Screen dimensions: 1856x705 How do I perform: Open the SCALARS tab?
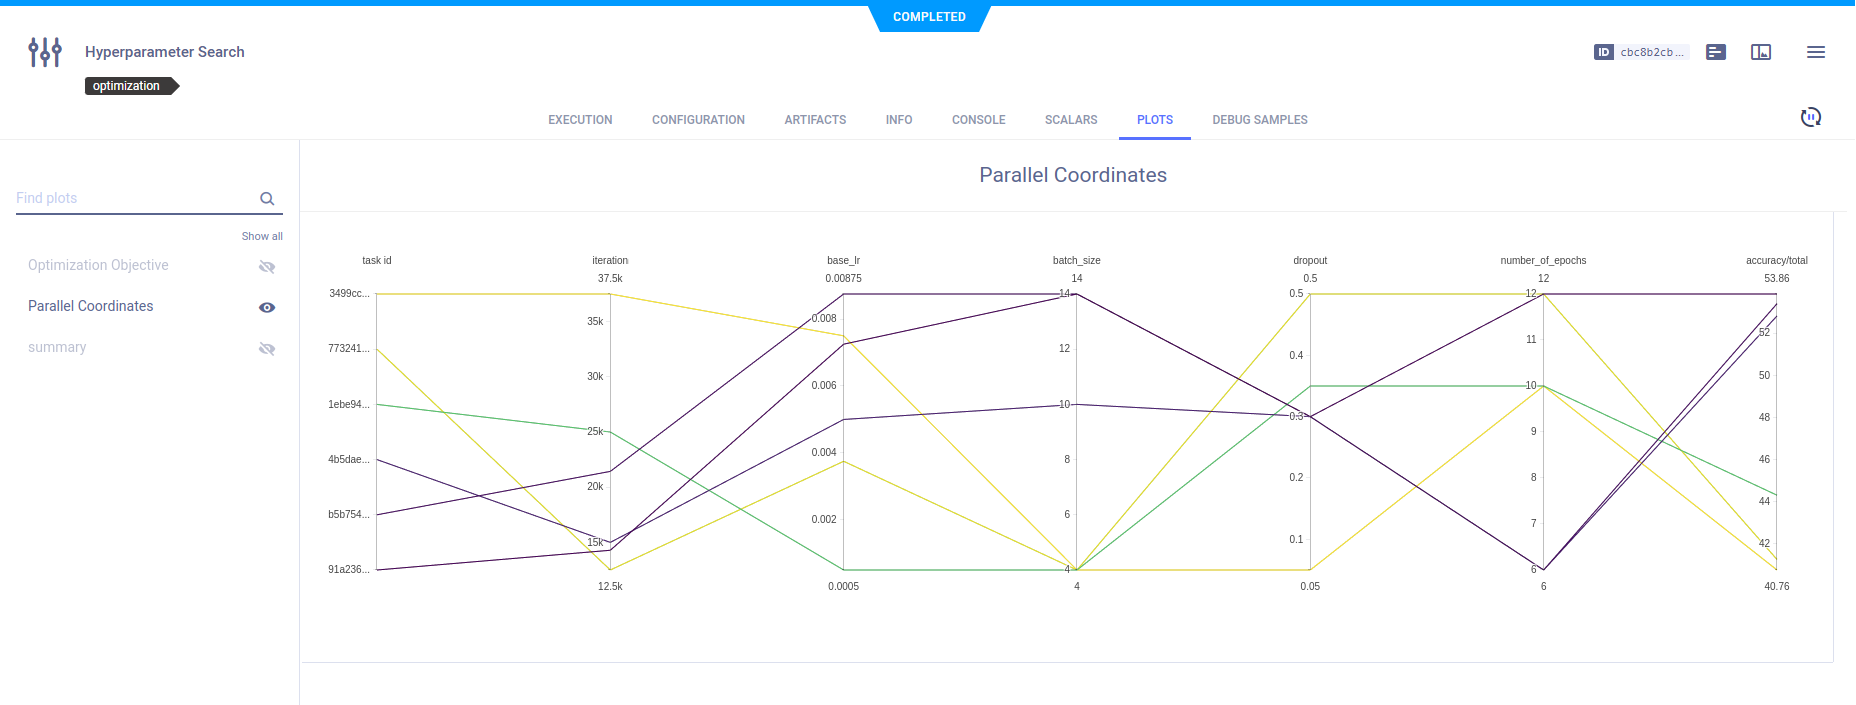point(1071,120)
